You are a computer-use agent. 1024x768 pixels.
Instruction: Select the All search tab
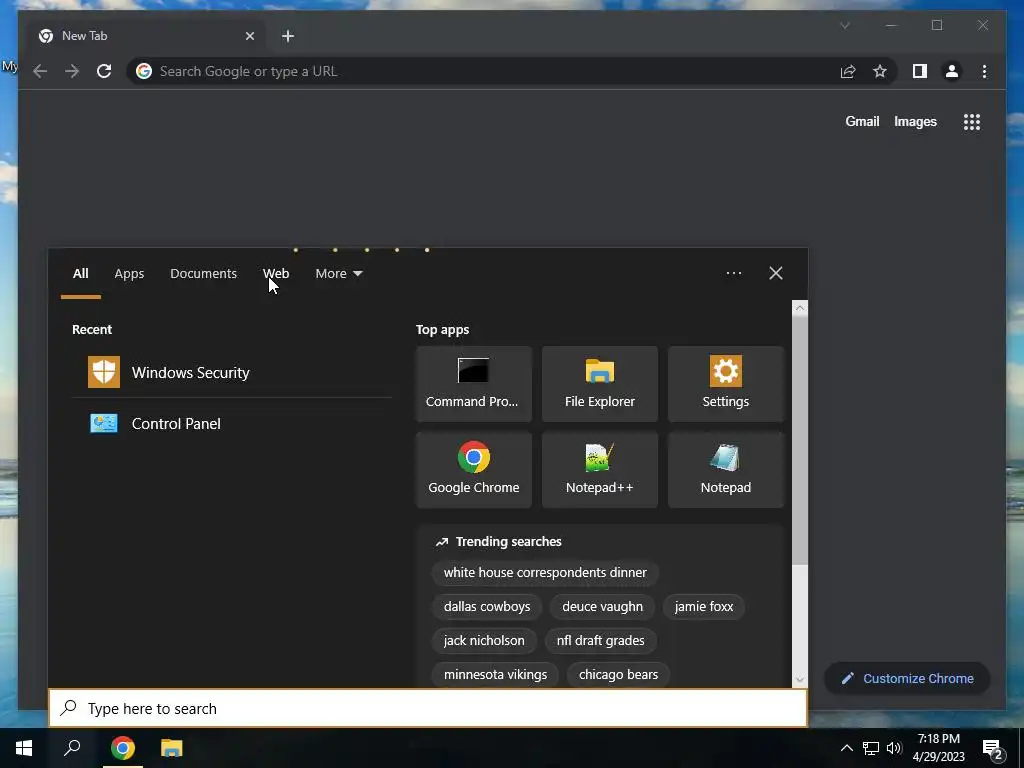[x=80, y=274]
